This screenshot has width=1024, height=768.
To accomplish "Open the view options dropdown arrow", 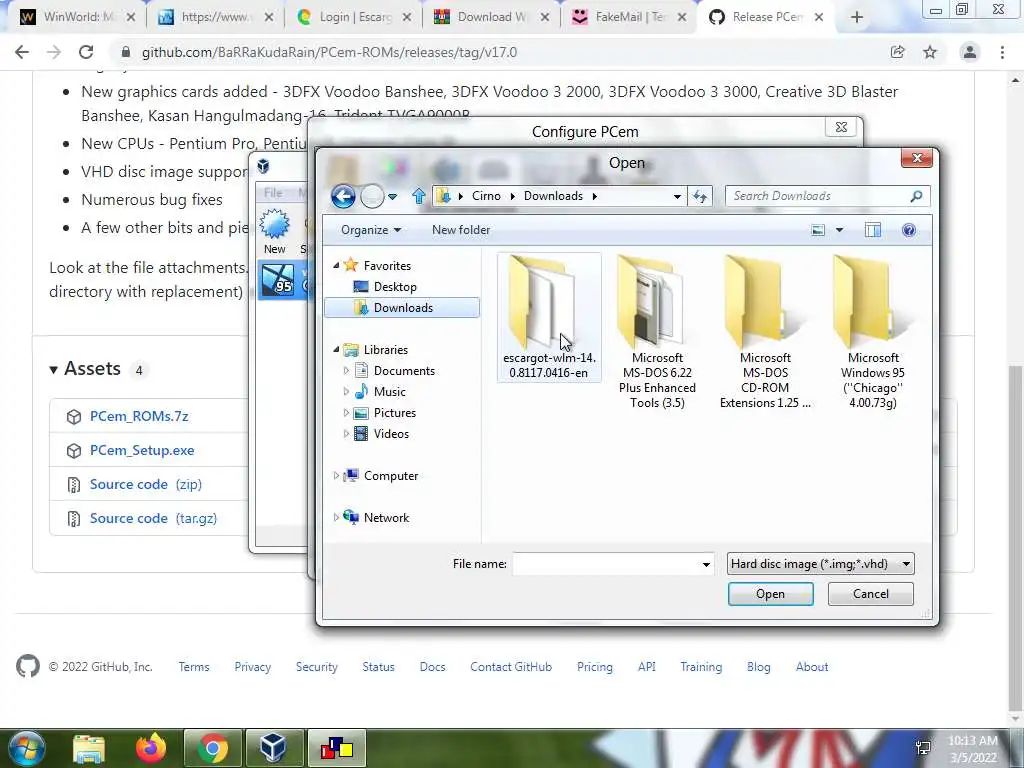I will pyautogui.click(x=840, y=230).
